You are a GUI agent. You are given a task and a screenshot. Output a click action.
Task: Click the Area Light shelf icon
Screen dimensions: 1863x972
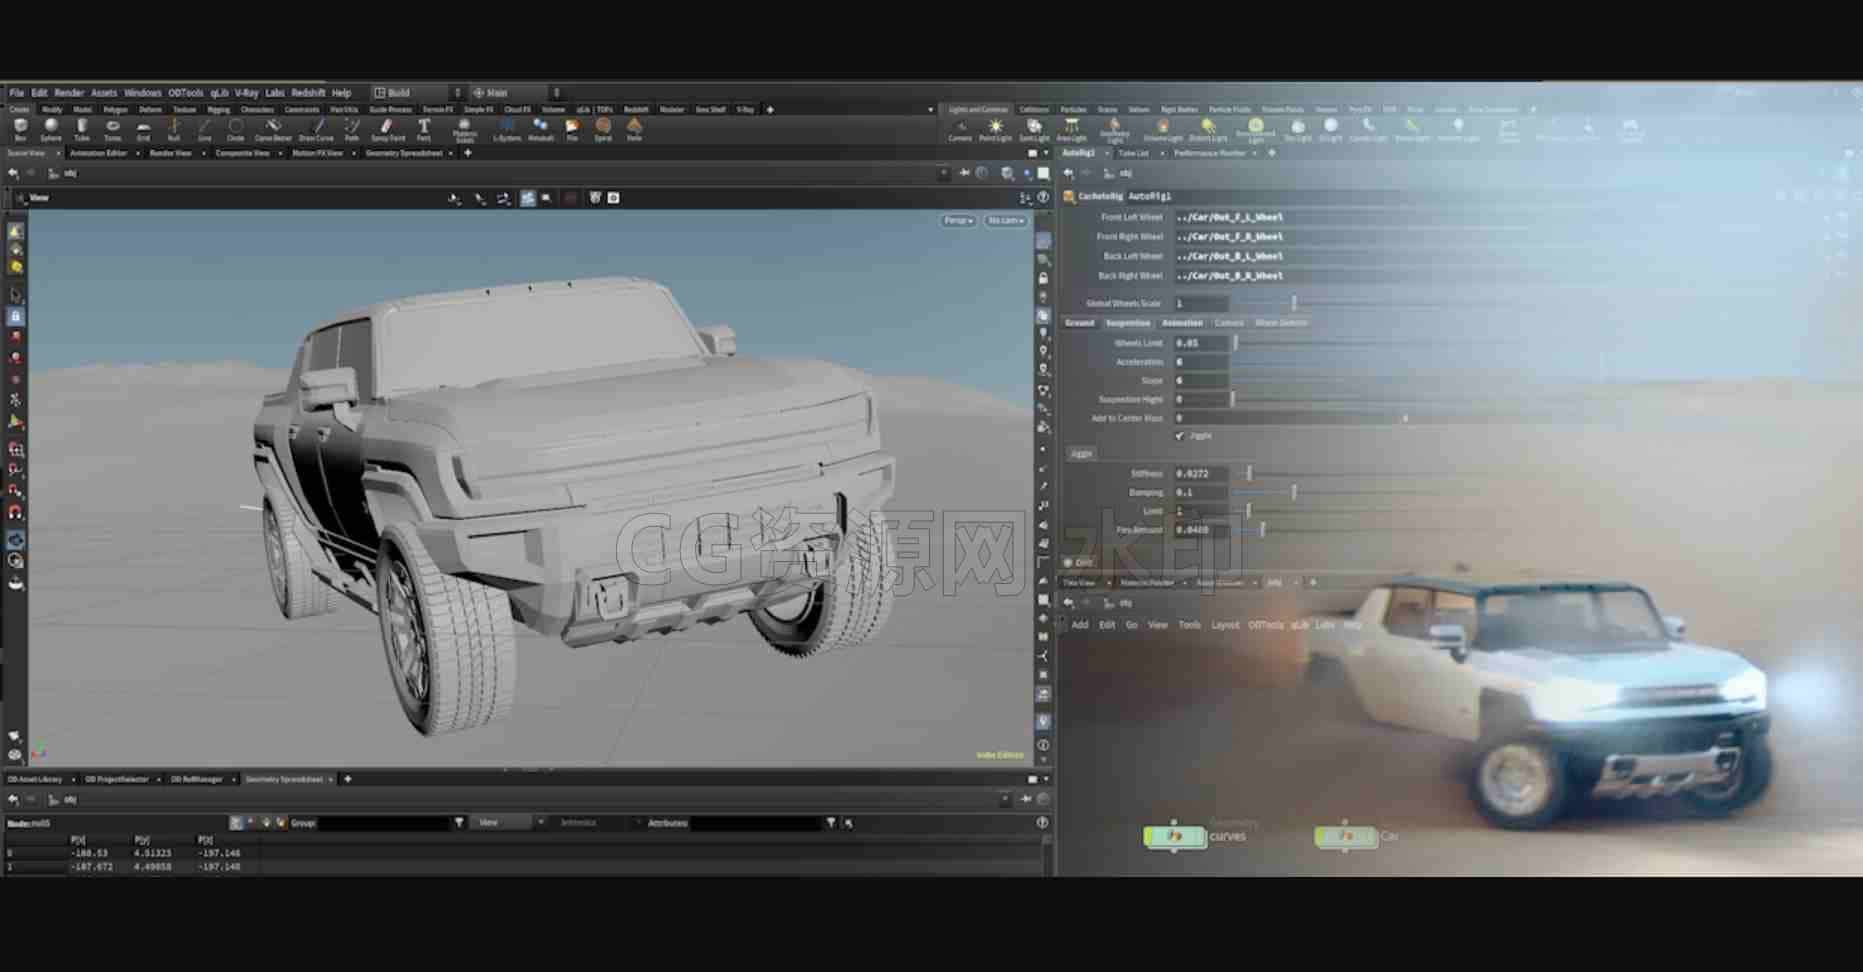[1071, 129]
